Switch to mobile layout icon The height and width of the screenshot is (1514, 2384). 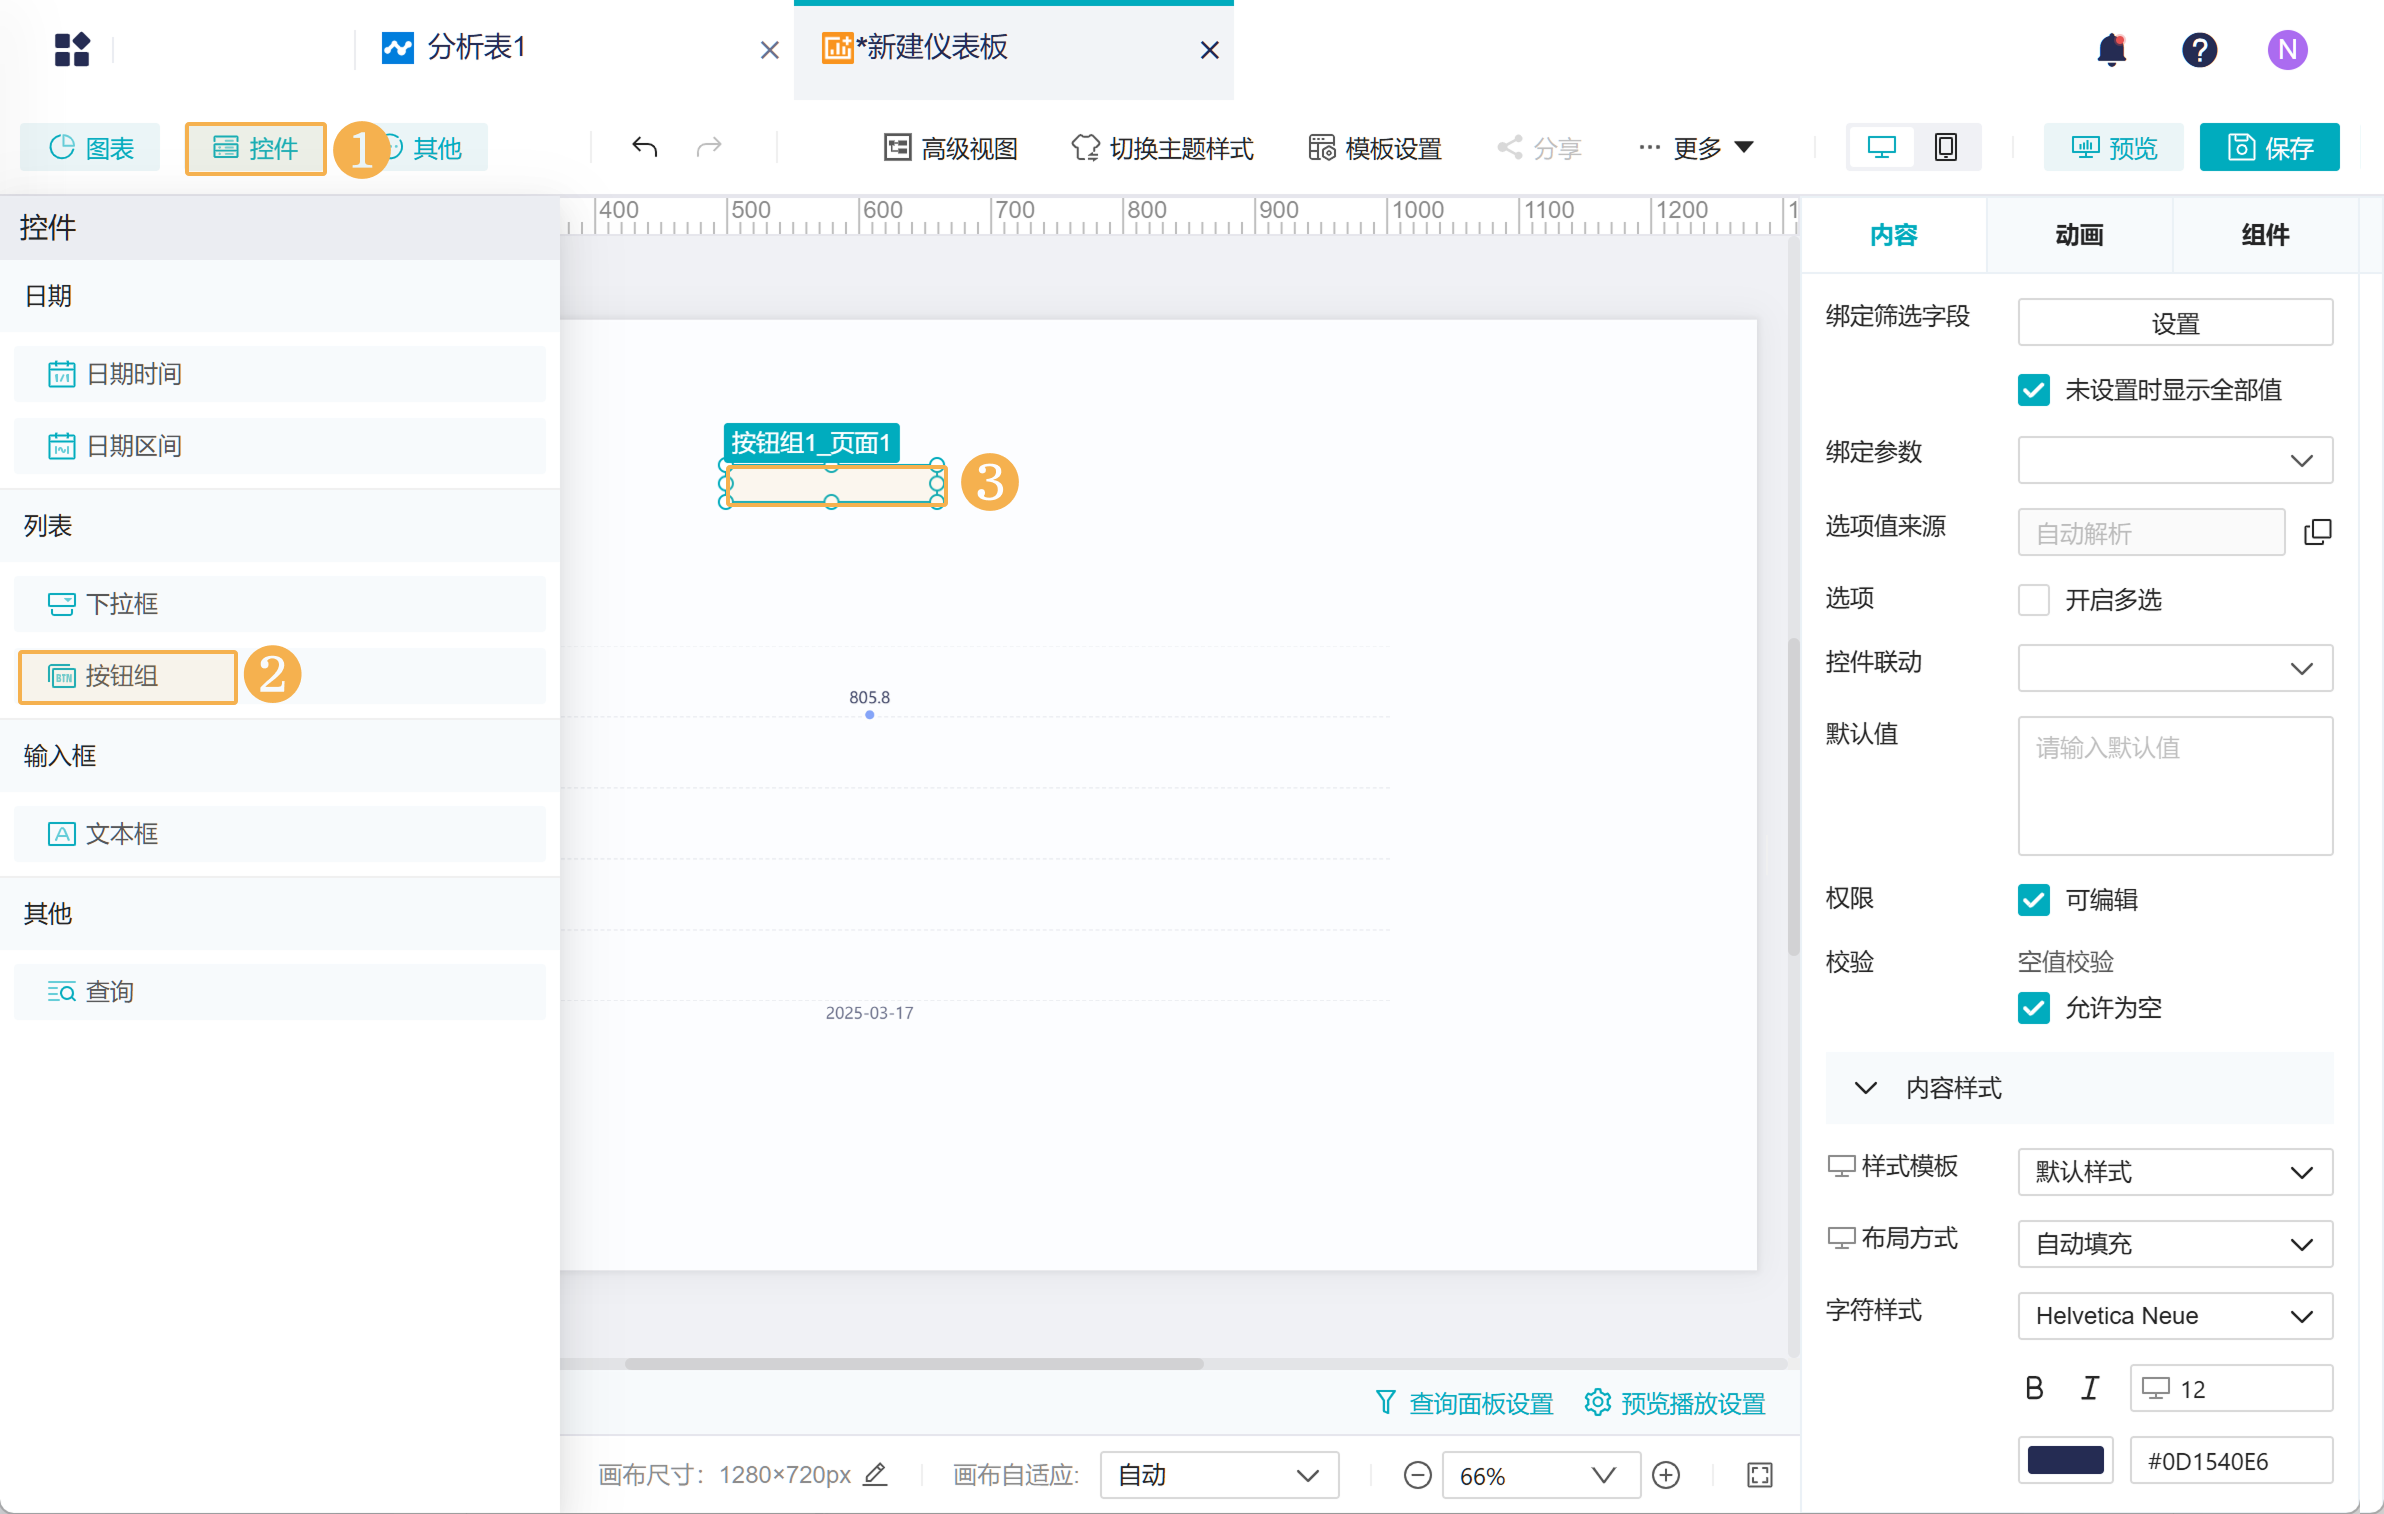click(x=1945, y=148)
